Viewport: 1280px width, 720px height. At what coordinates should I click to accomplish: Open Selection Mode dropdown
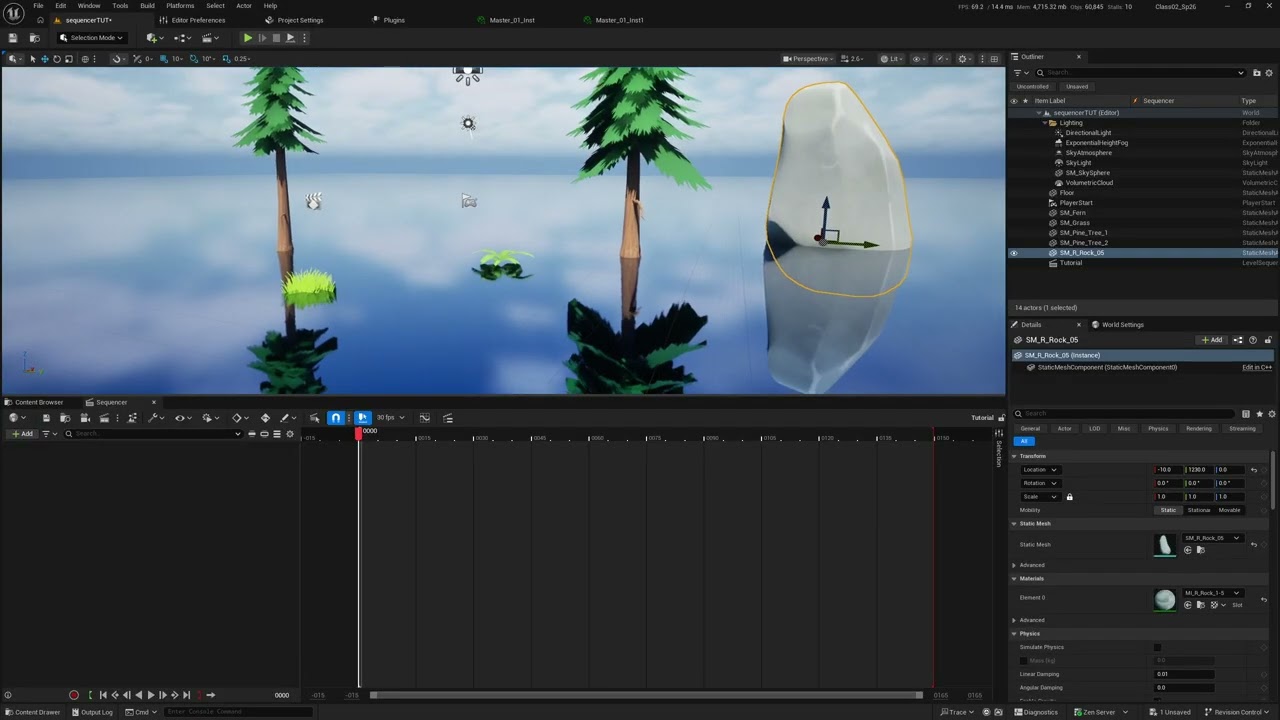tap(91, 38)
